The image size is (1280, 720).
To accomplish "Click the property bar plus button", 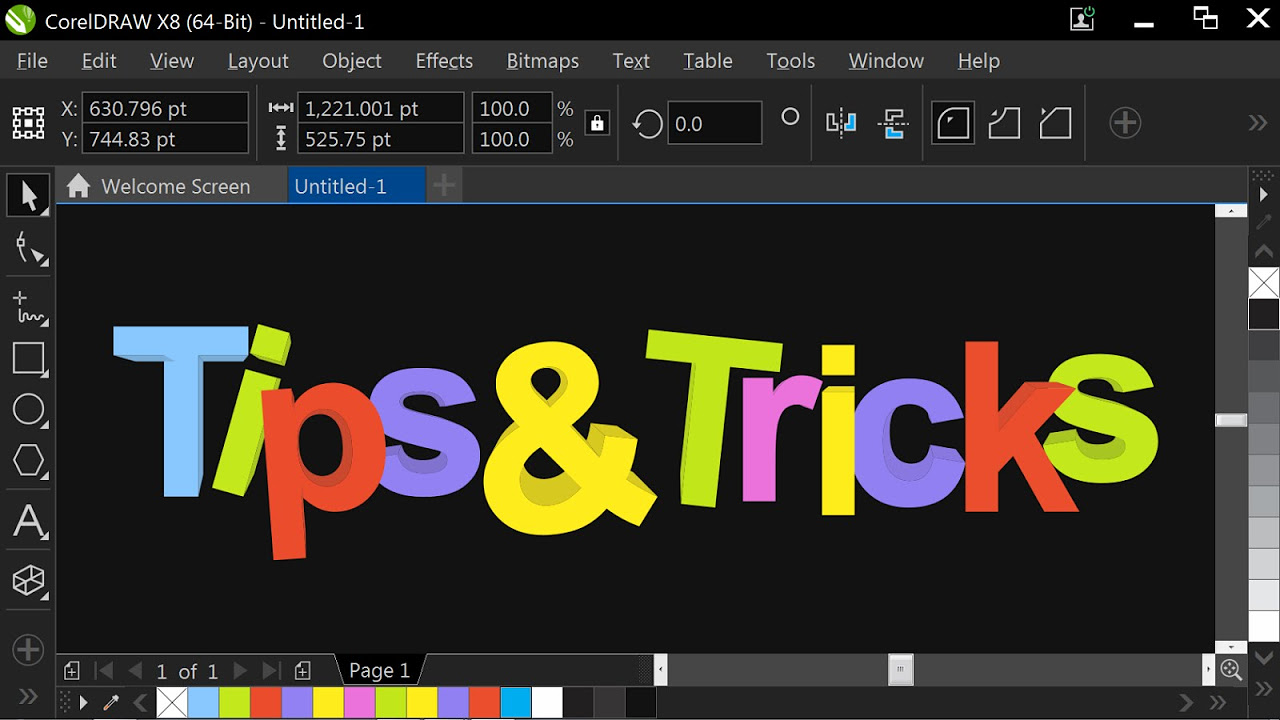I will (x=1125, y=123).
